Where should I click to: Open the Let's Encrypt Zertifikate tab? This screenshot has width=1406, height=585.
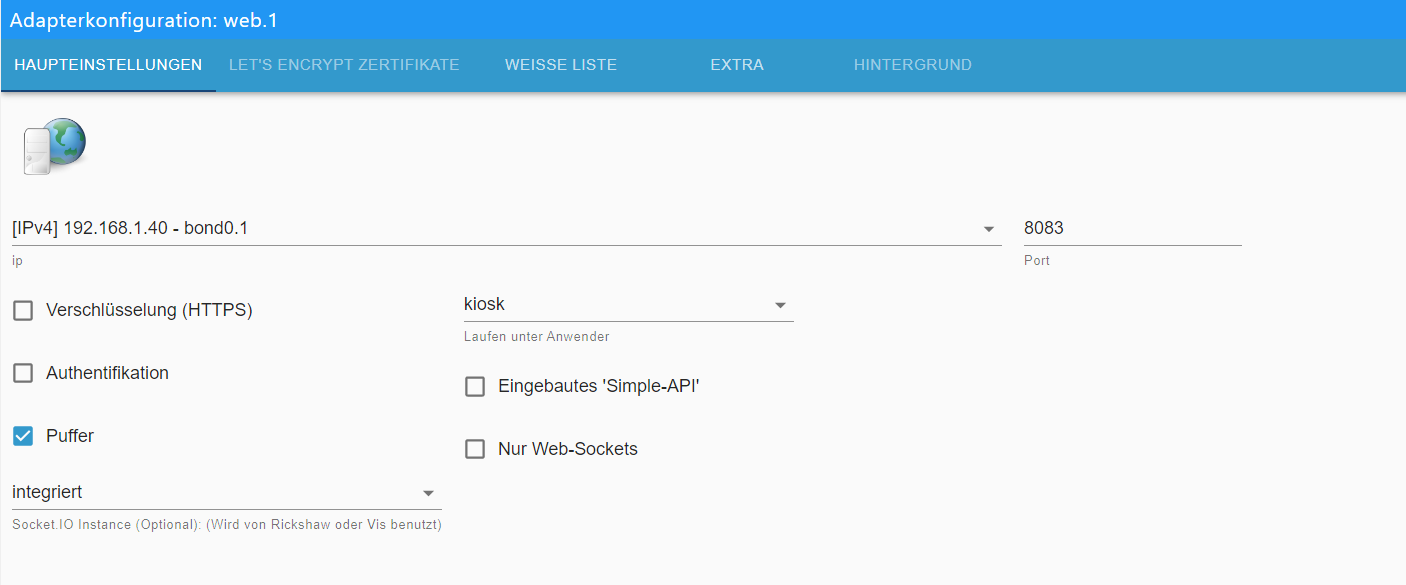[344, 65]
